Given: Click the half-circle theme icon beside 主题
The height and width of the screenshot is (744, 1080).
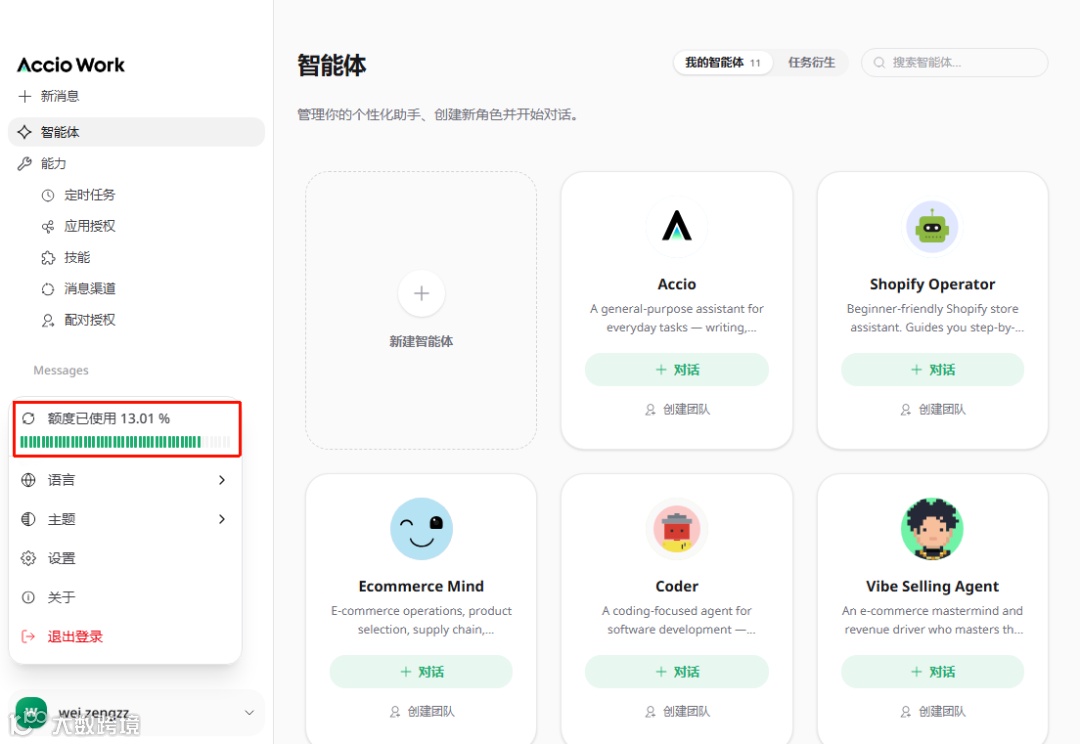Looking at the screenshot, I should (x=28, y=519).
